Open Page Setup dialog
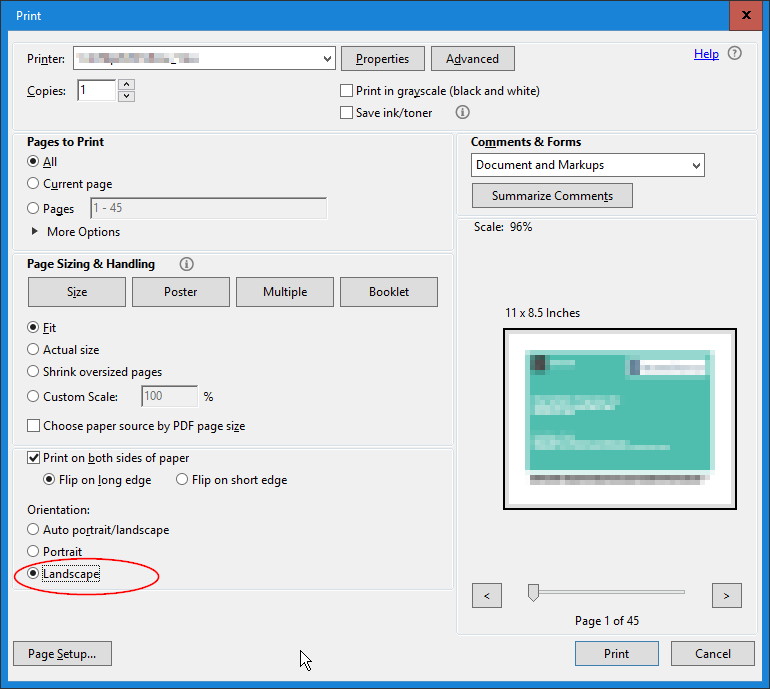The height and width of the screenshot is (689, 770). [62, 654]
